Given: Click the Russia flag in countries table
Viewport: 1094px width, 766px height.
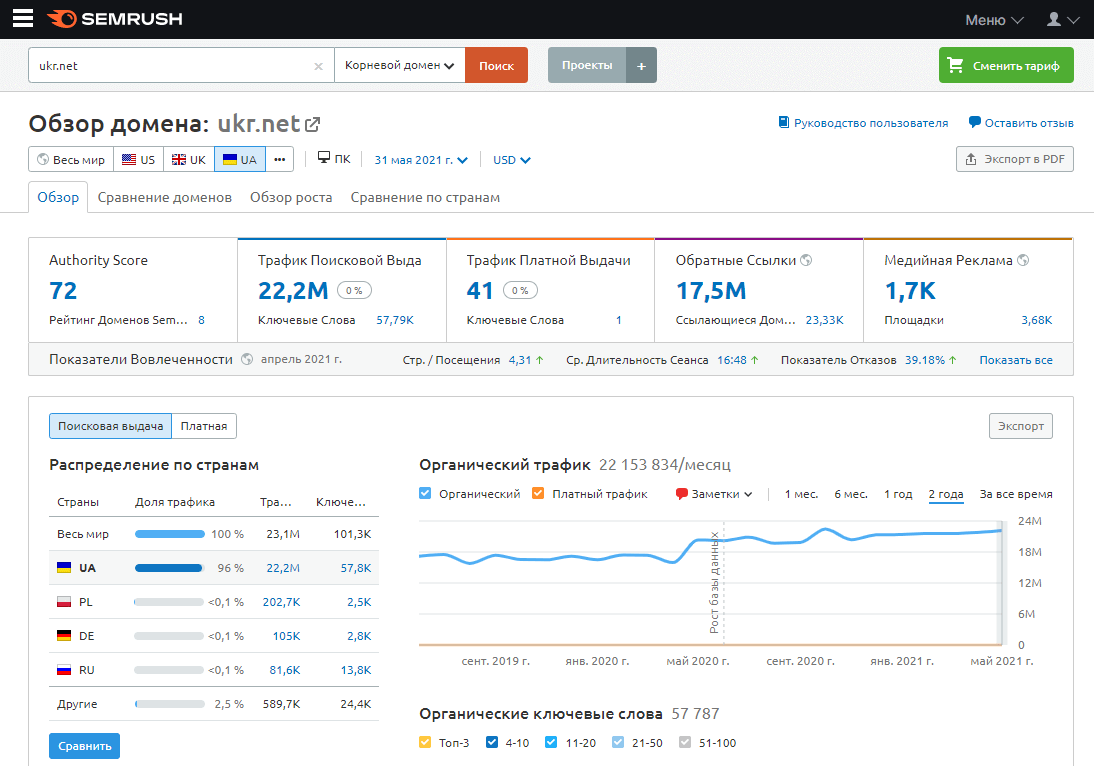Looking at the screenshot, I should click(x=63, y=670).
